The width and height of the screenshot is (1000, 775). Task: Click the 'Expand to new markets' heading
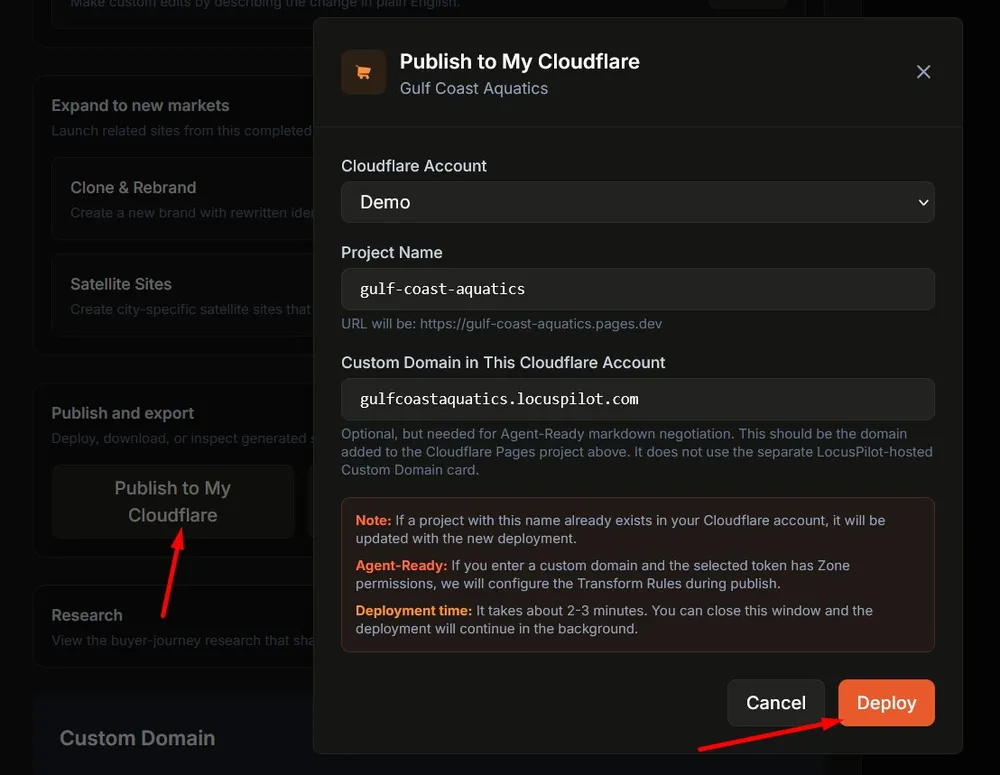pyautogui.click(x=140, y=105)
